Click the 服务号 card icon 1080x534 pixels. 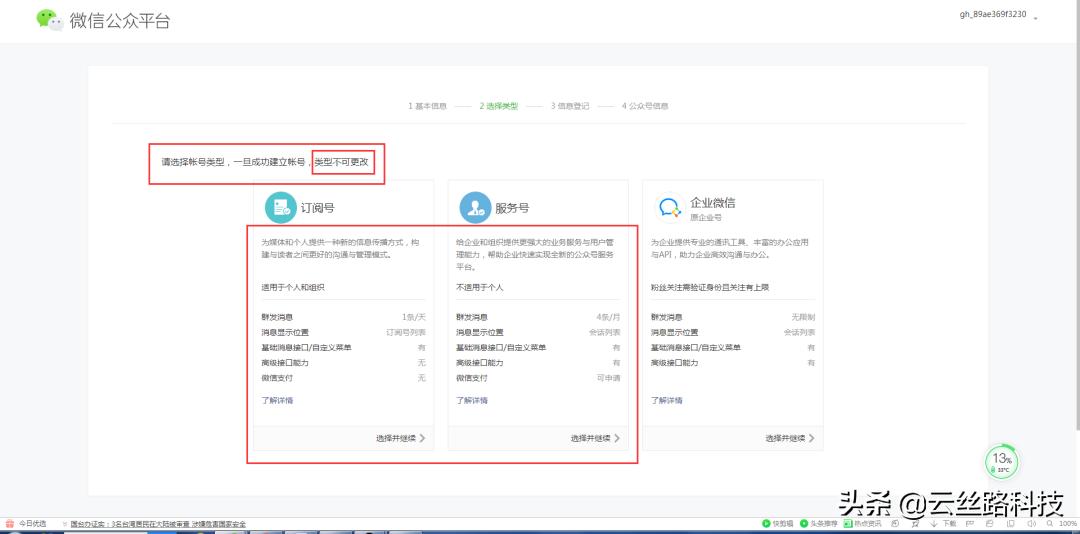(475, 207)
